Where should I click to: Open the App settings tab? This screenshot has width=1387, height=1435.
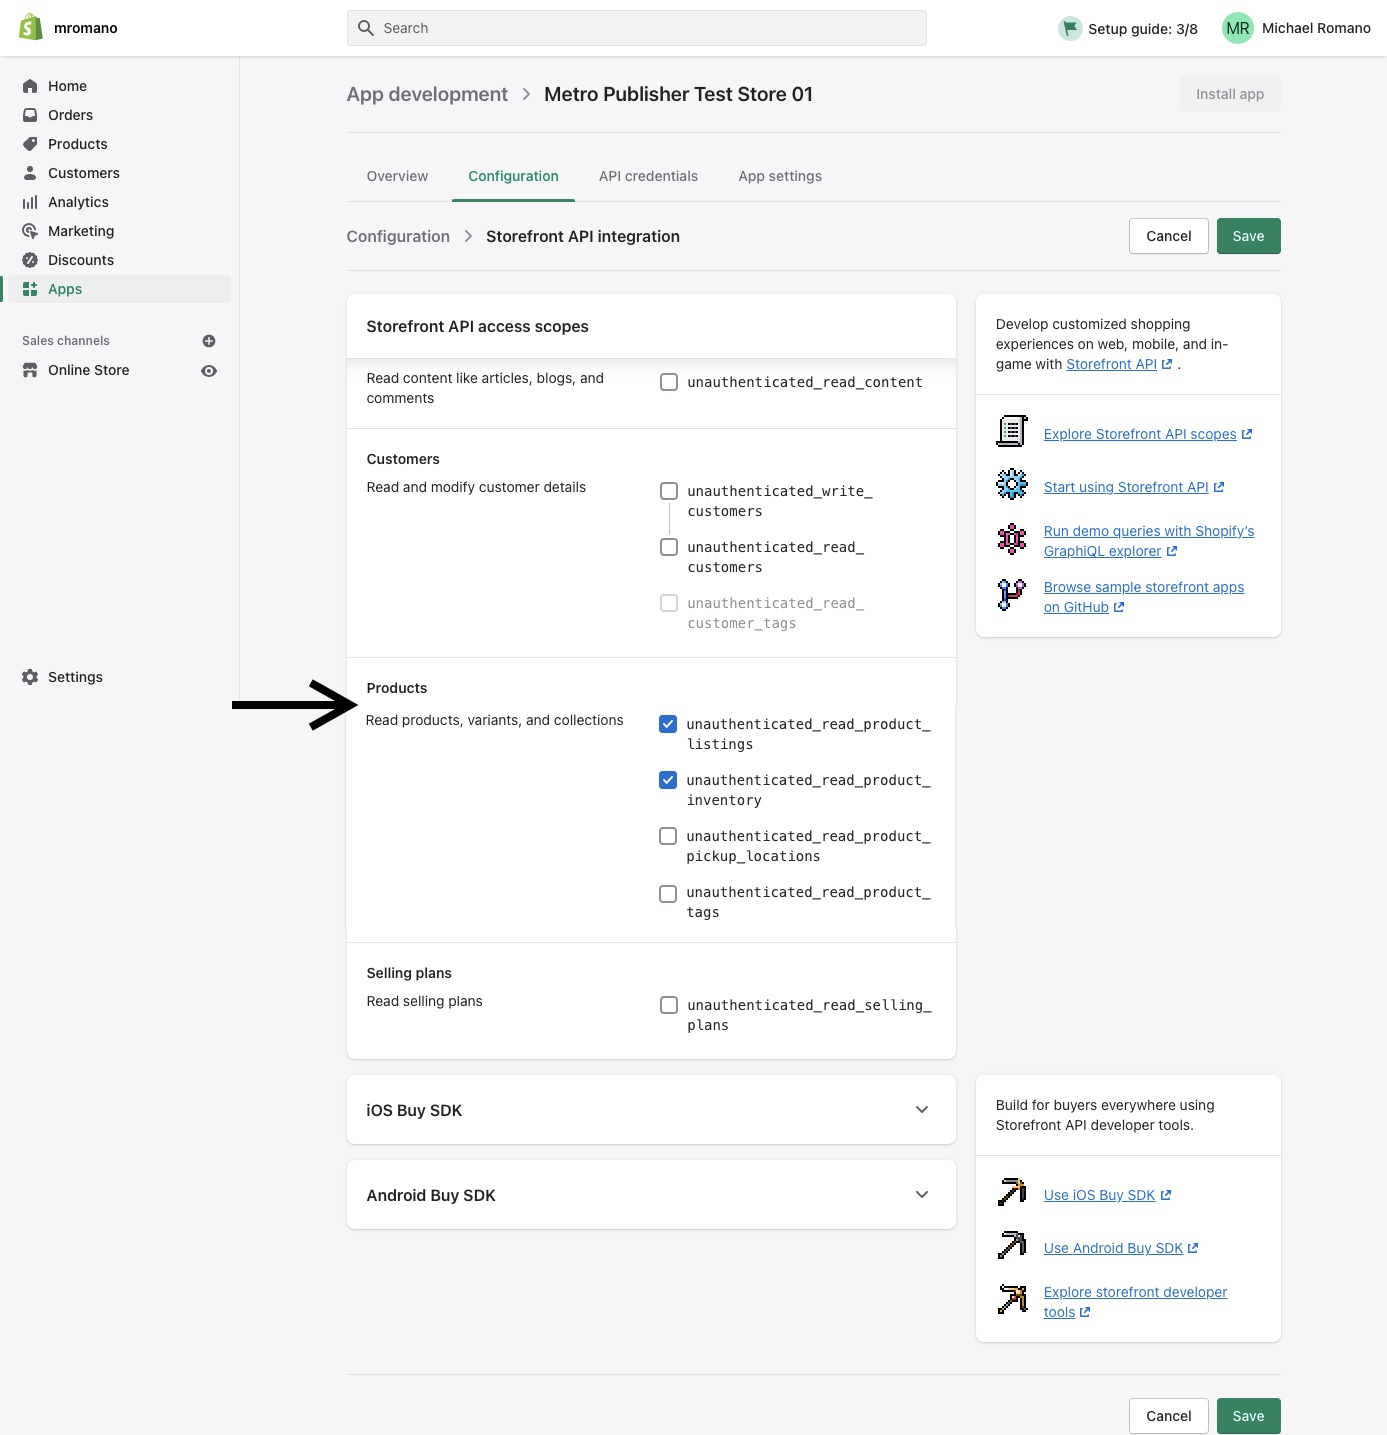pos(780,176)
